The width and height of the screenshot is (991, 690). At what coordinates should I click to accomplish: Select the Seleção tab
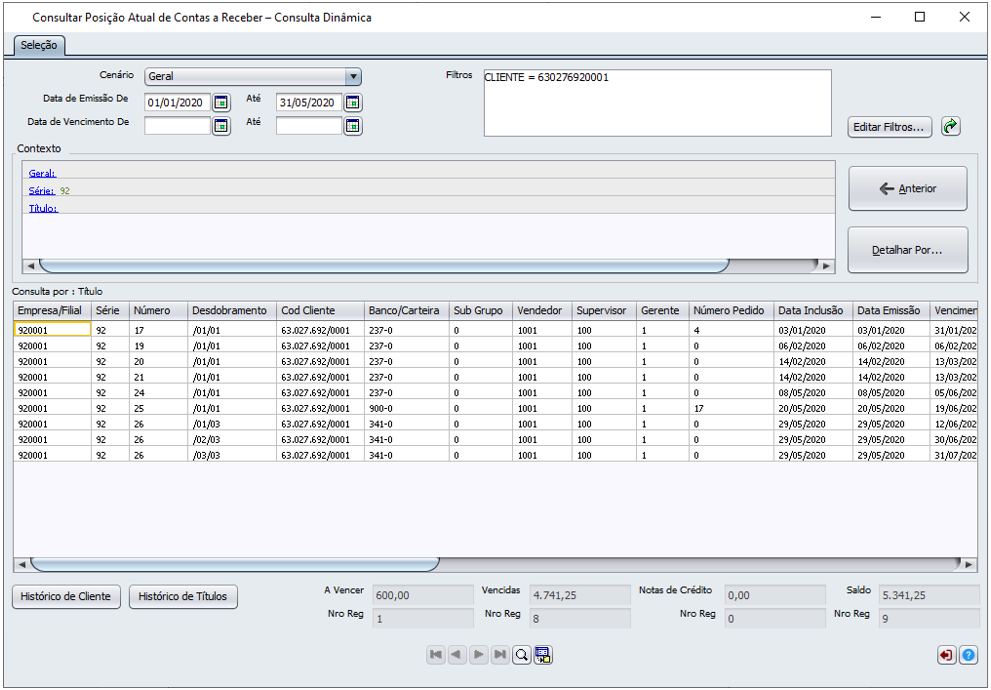tap(39, 45)
